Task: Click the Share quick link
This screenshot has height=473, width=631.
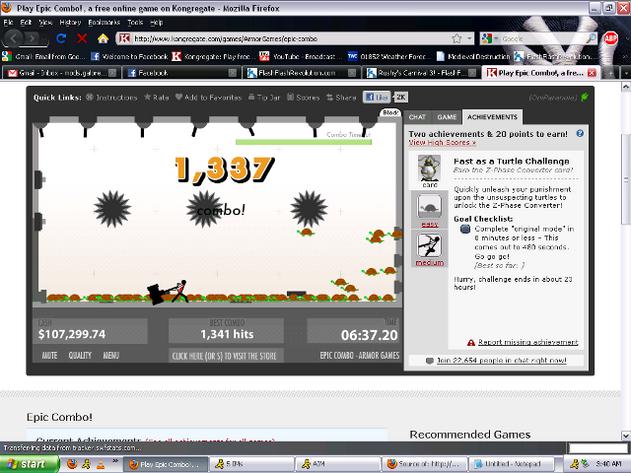Action: (341, 97)
